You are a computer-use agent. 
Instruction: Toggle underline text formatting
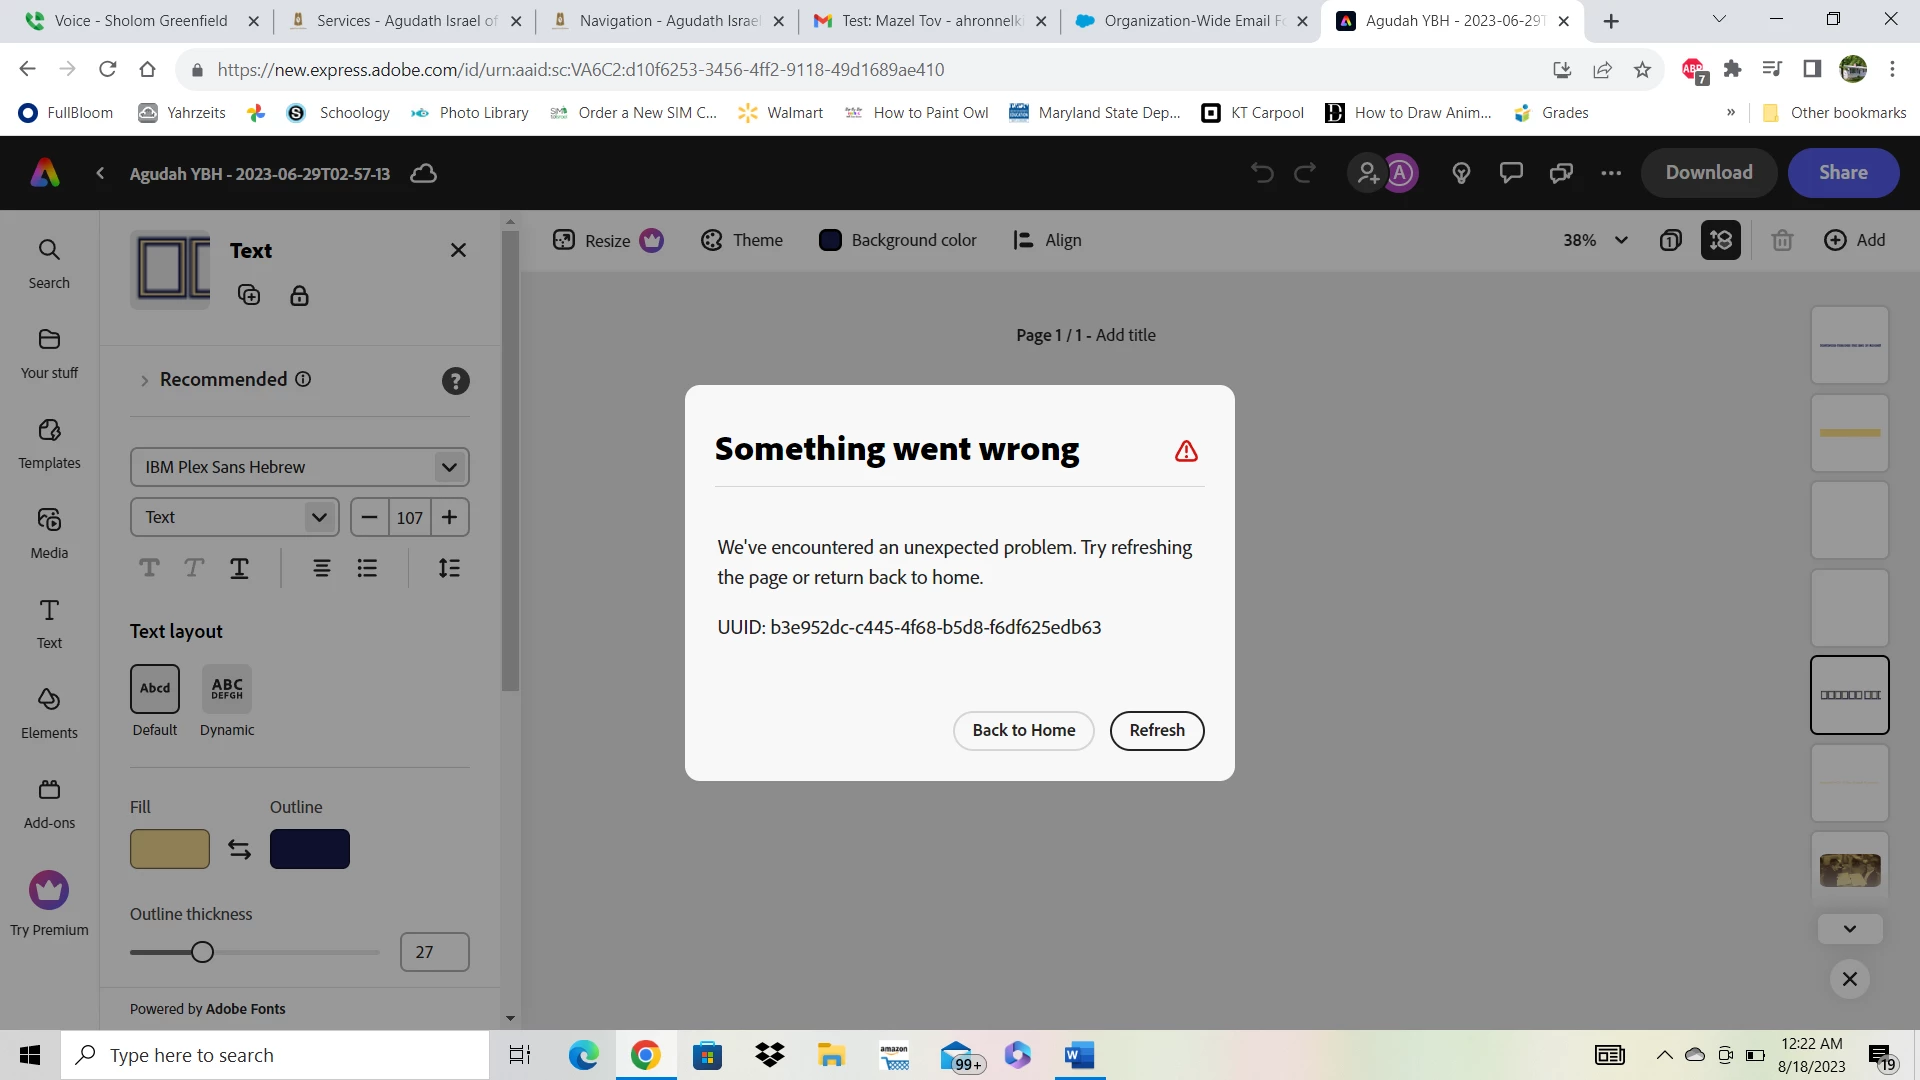pyautogui.click(x=239, y=568)
